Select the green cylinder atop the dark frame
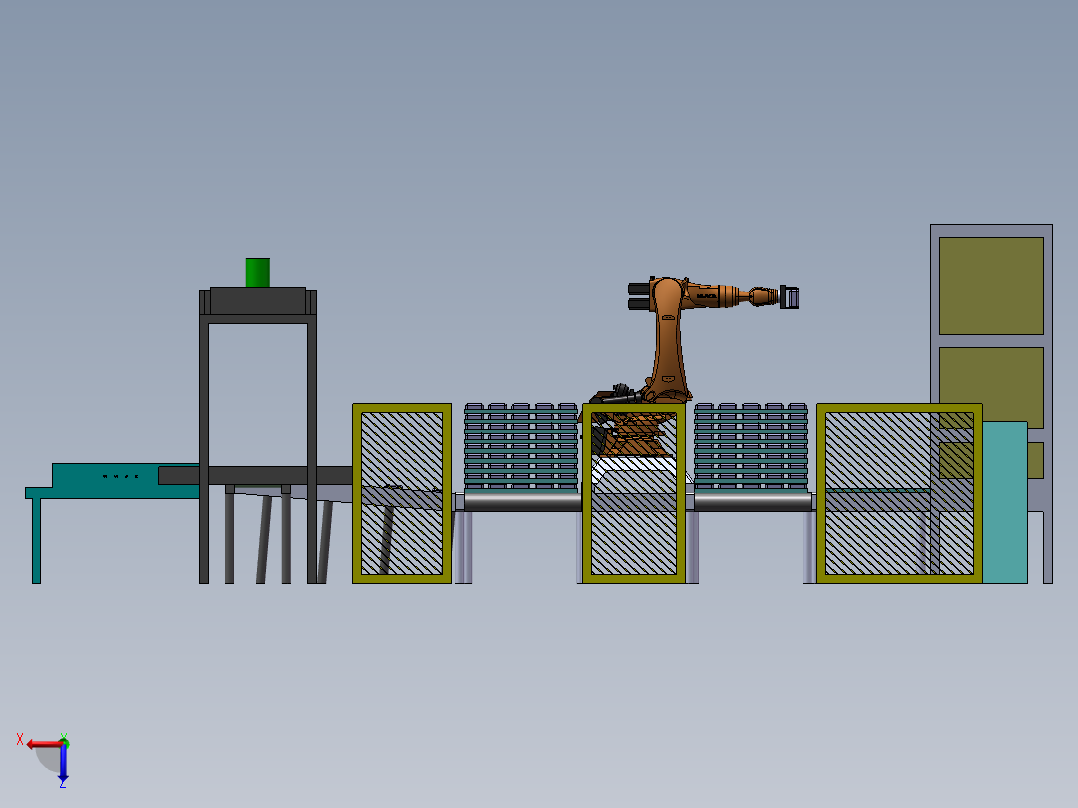 point(258,273)
